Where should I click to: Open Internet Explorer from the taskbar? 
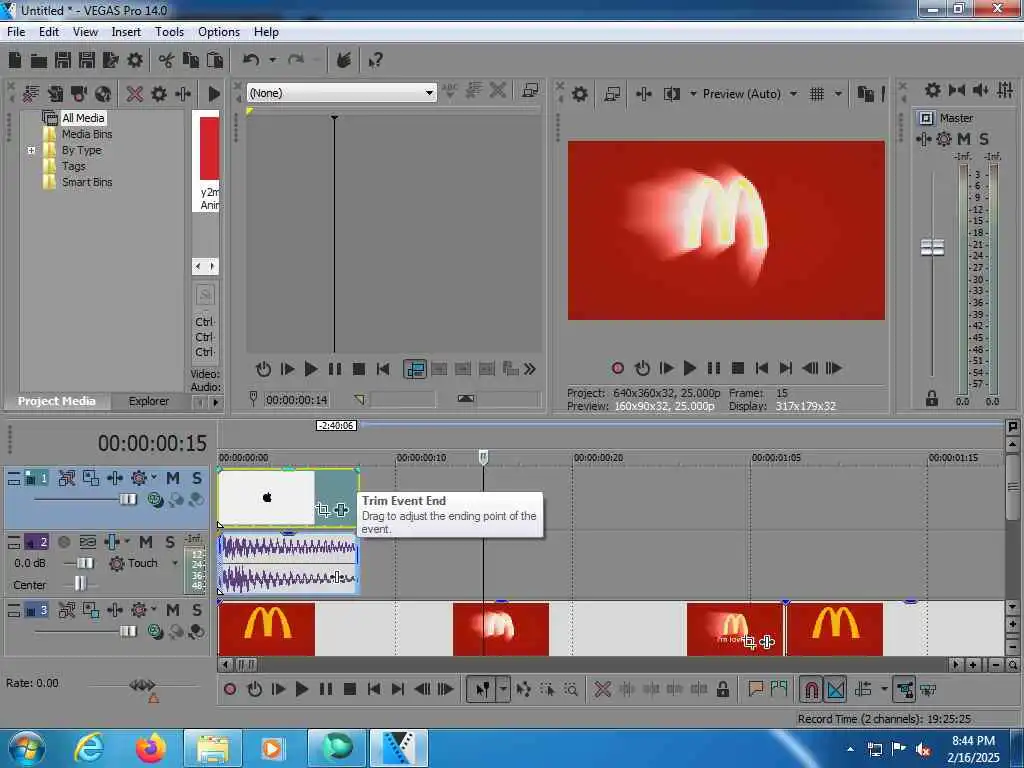[x=89, y=748]
